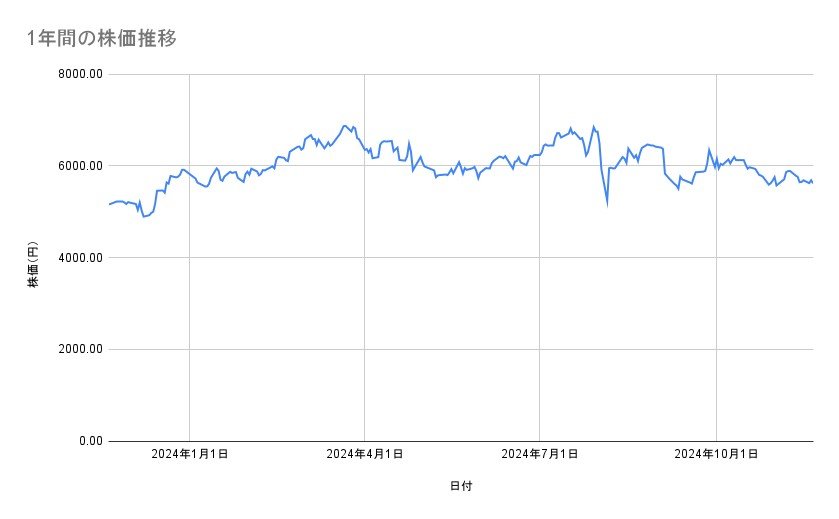Click the line's peak just before the August dip

593,127
